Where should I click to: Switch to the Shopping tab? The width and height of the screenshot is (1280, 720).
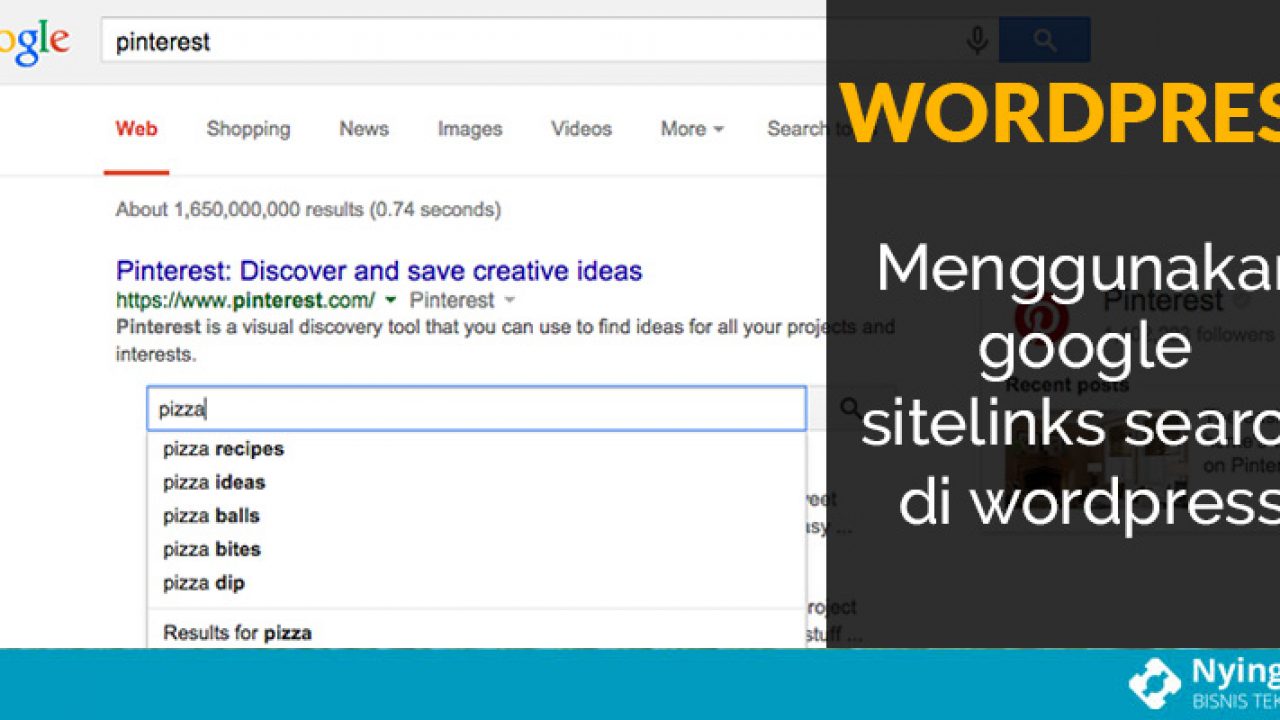(248, 128)
